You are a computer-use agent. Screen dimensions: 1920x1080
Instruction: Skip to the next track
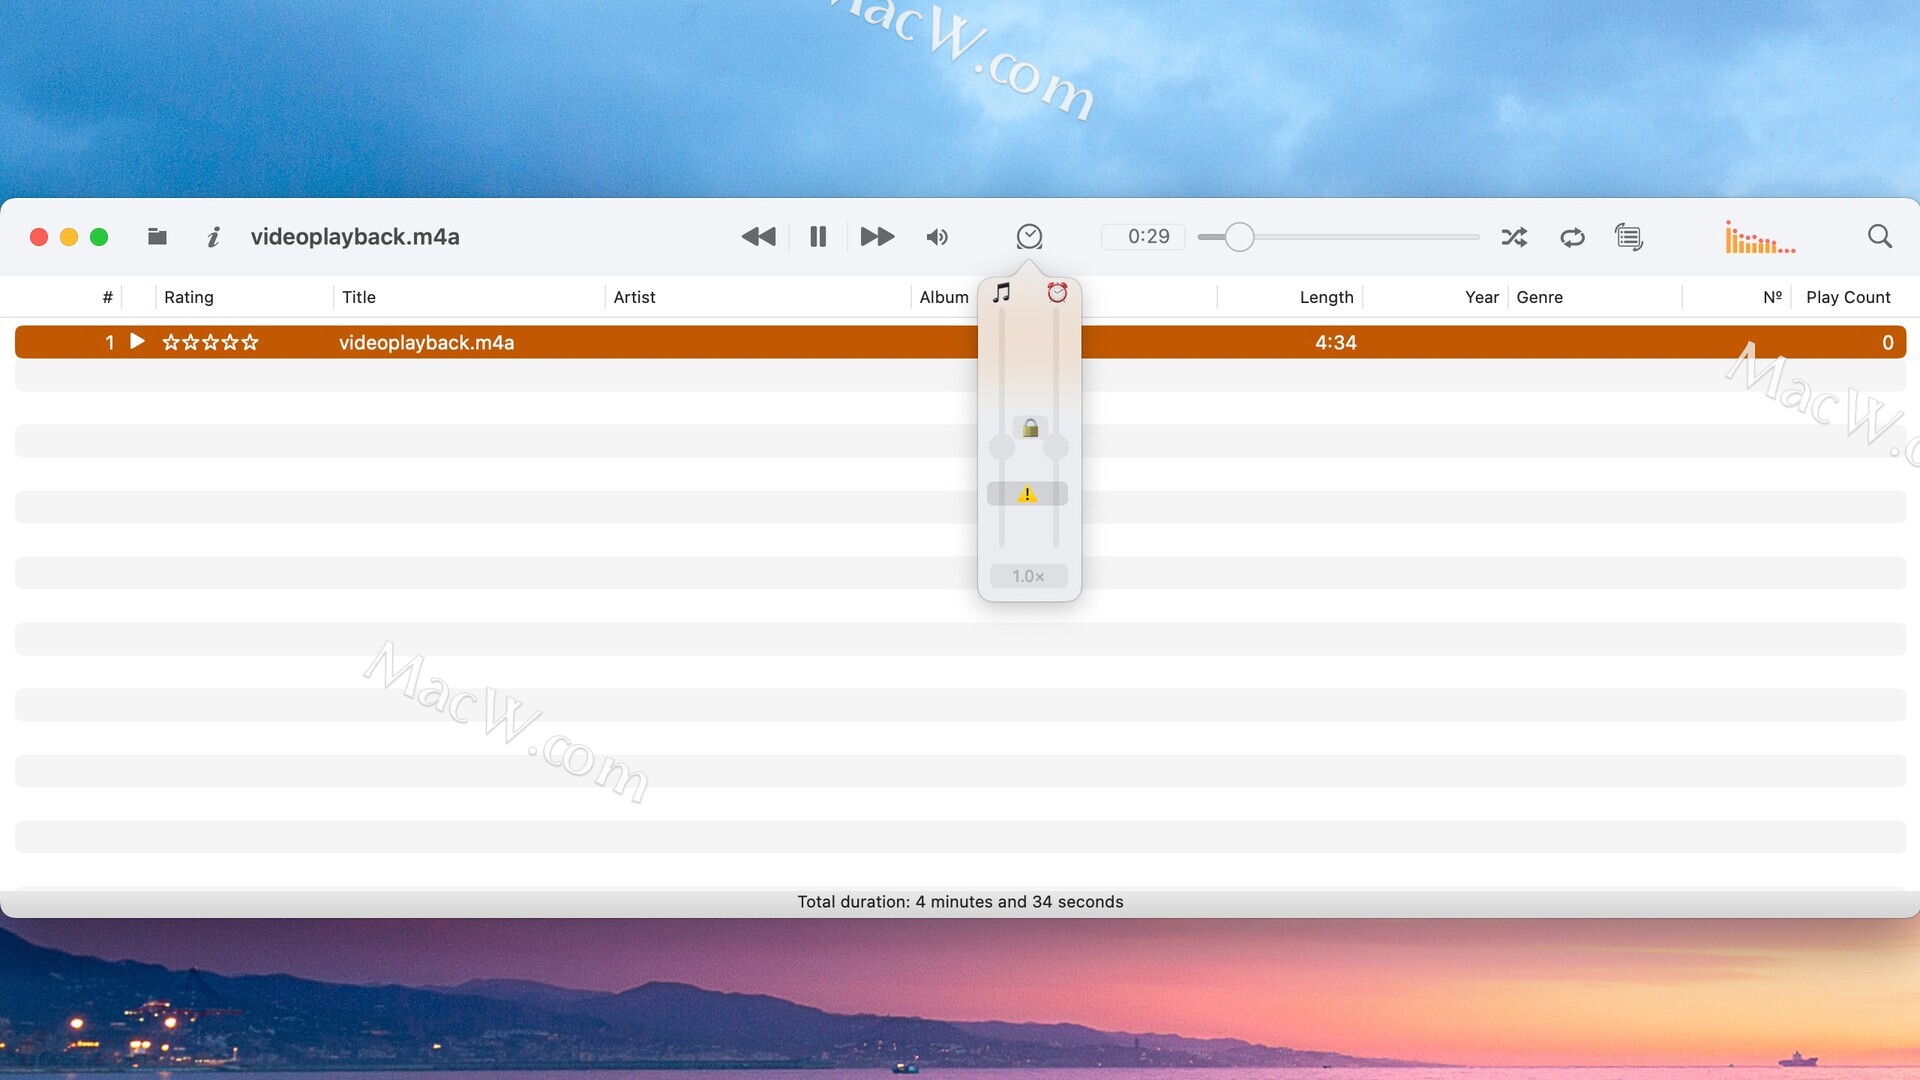tap(877, 237)
